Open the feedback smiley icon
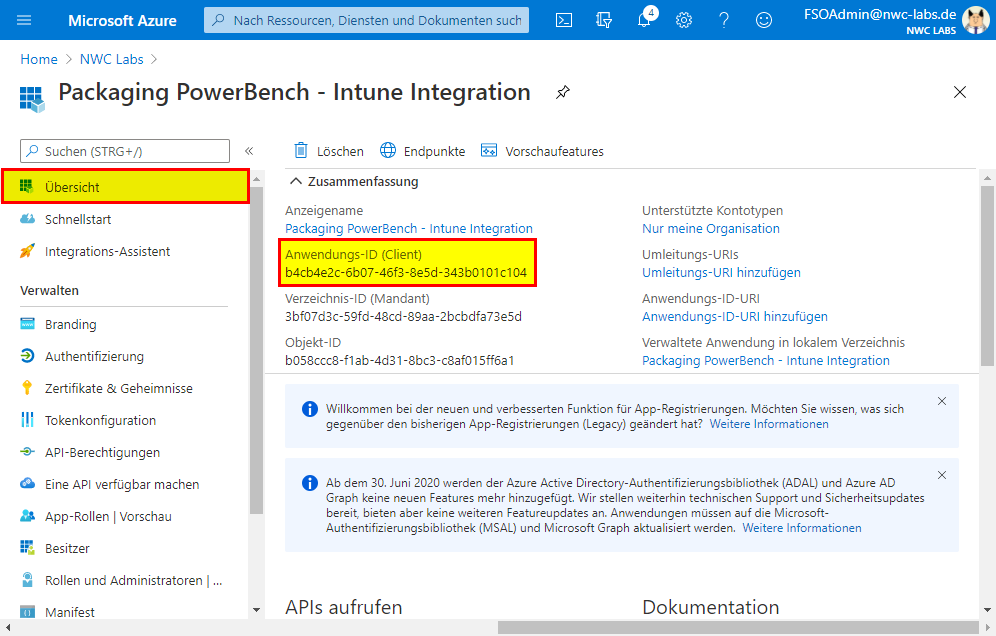The image size is (996, 636). 764,20
